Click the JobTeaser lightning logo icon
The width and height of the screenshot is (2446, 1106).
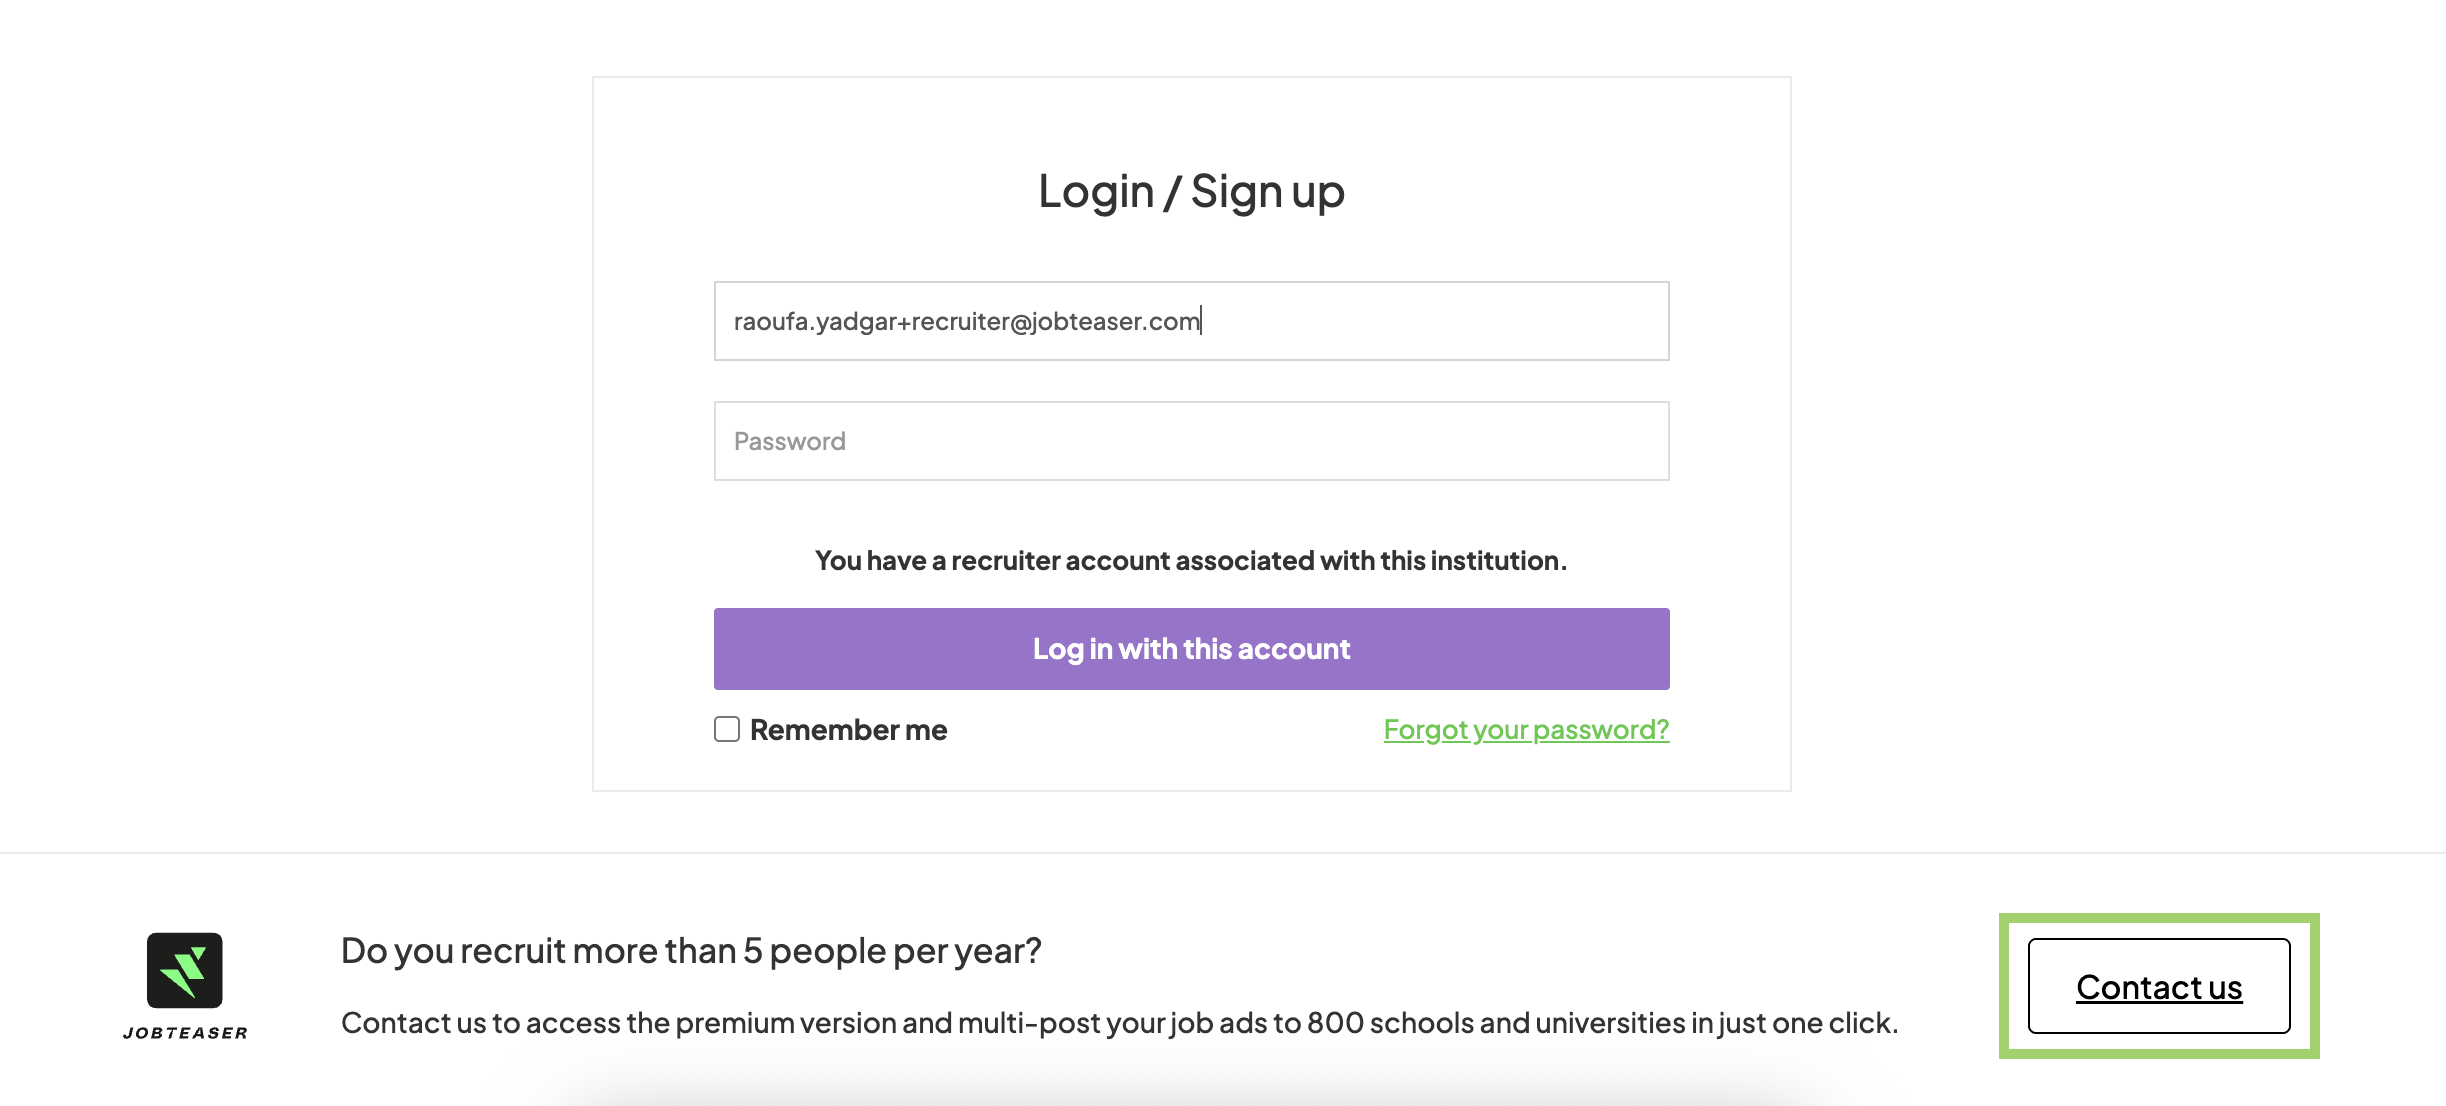185,970
